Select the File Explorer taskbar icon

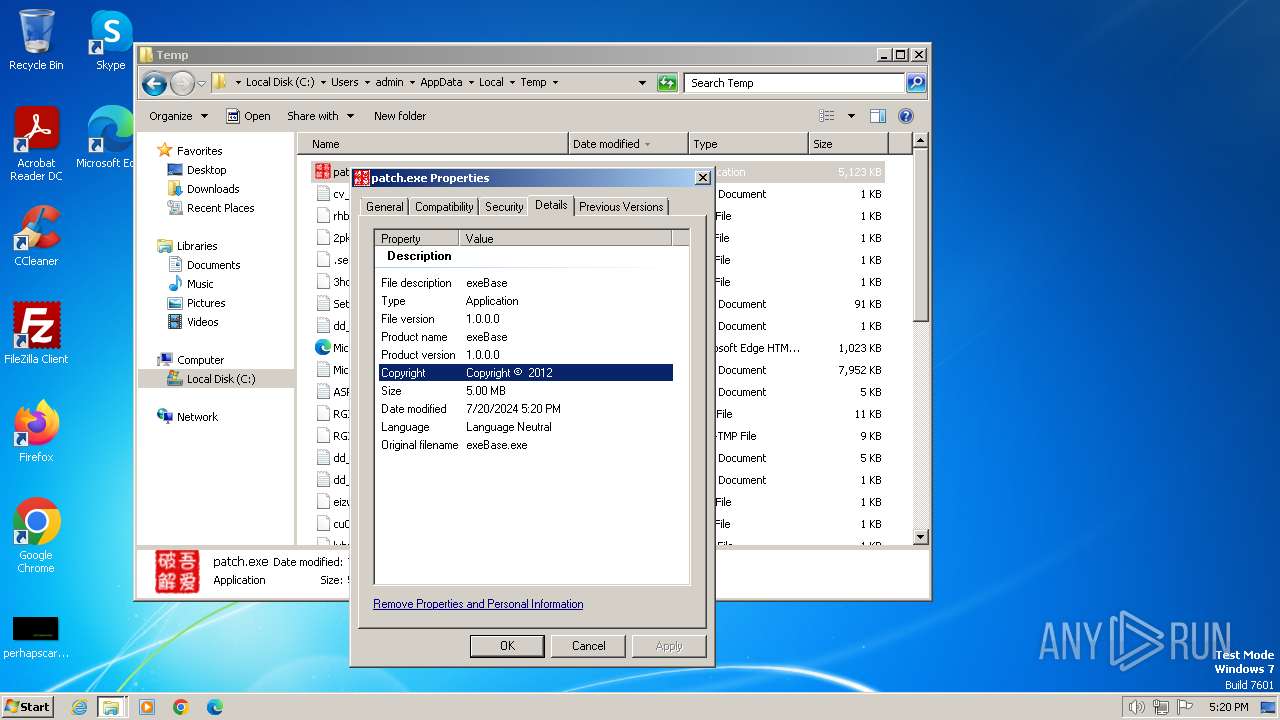tap(111, 707)
